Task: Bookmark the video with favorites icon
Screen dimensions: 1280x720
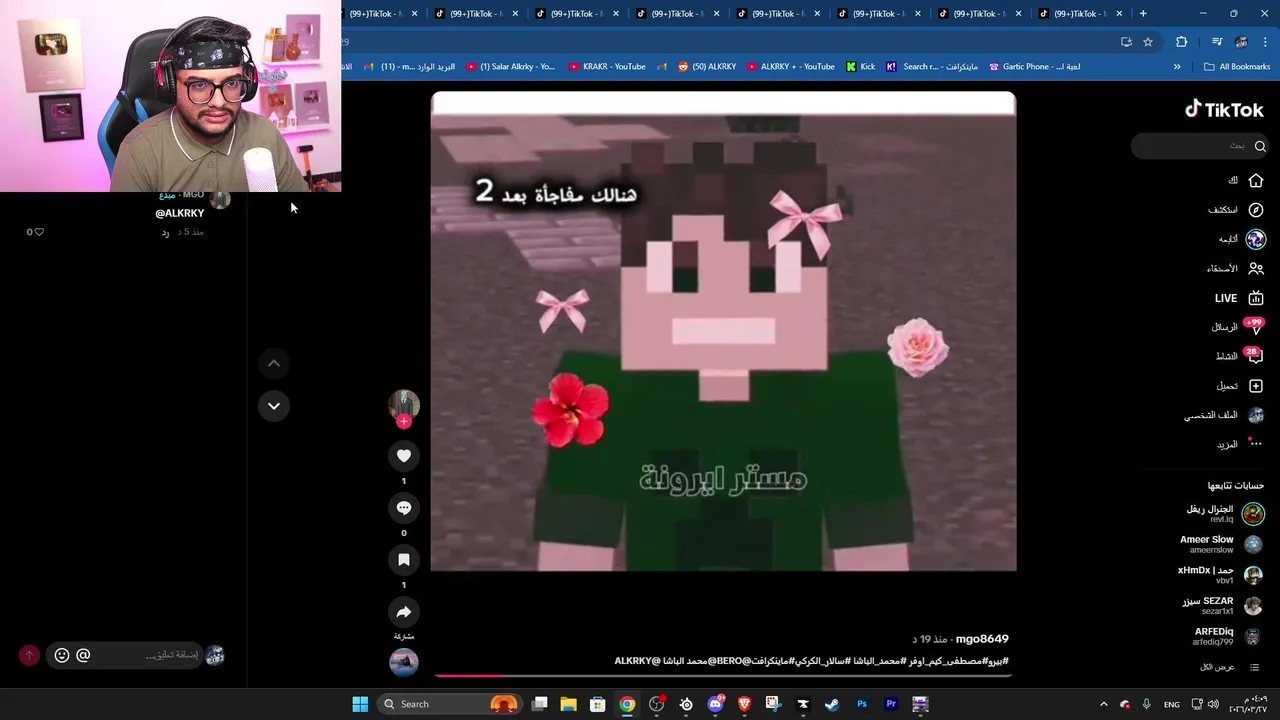Action: pos(404,560)
